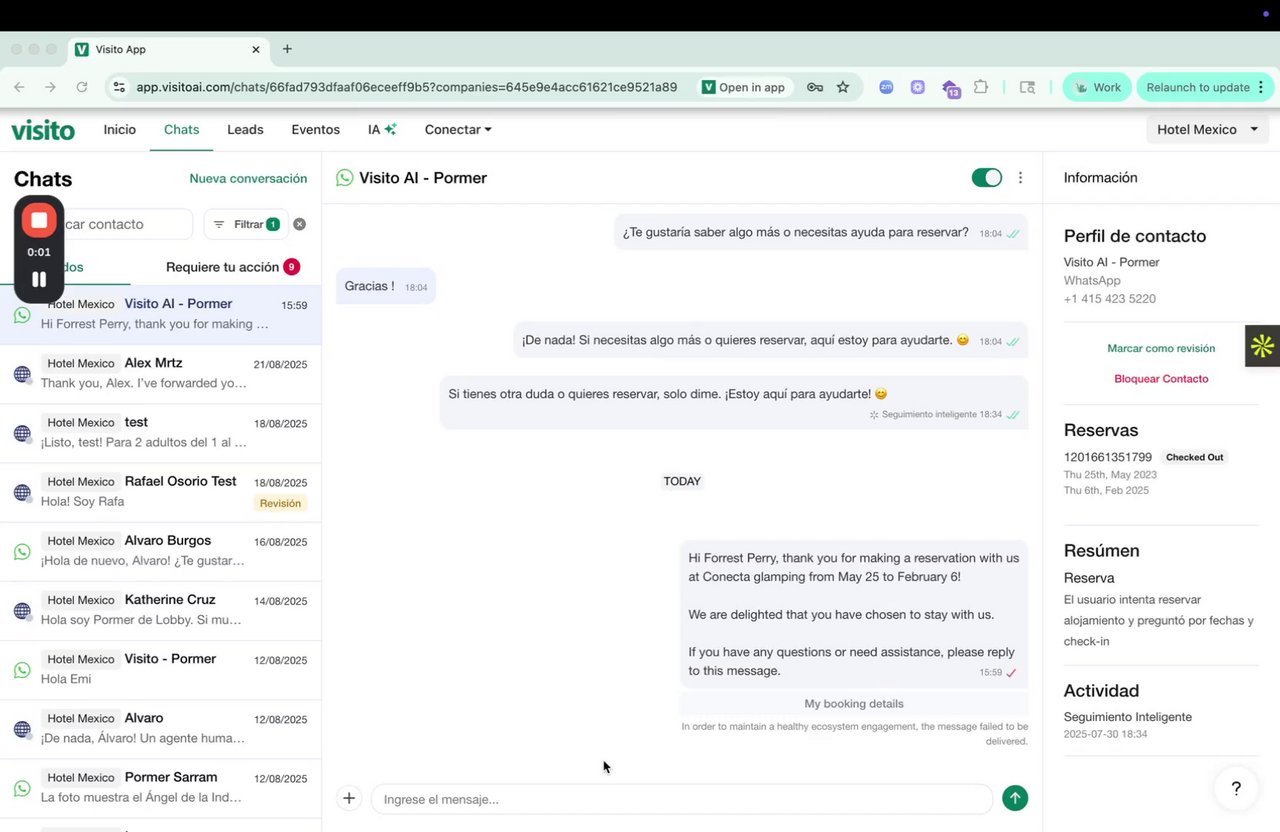Viewport: 1280px width, 832px height.
Task: Open Alvaro Burgos chat
Action: pyautogui.click(x=160, y=551)
